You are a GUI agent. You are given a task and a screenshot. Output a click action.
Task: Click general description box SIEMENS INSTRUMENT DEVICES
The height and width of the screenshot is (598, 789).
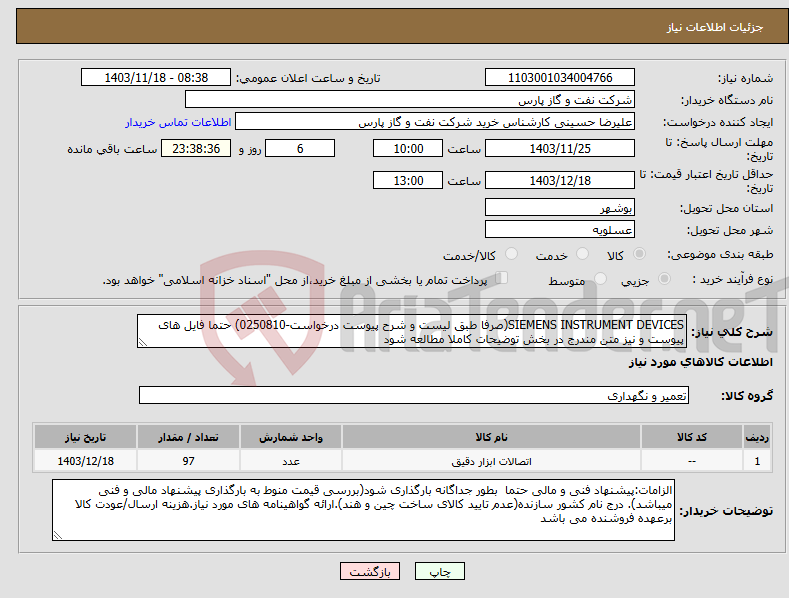[412, 332]
